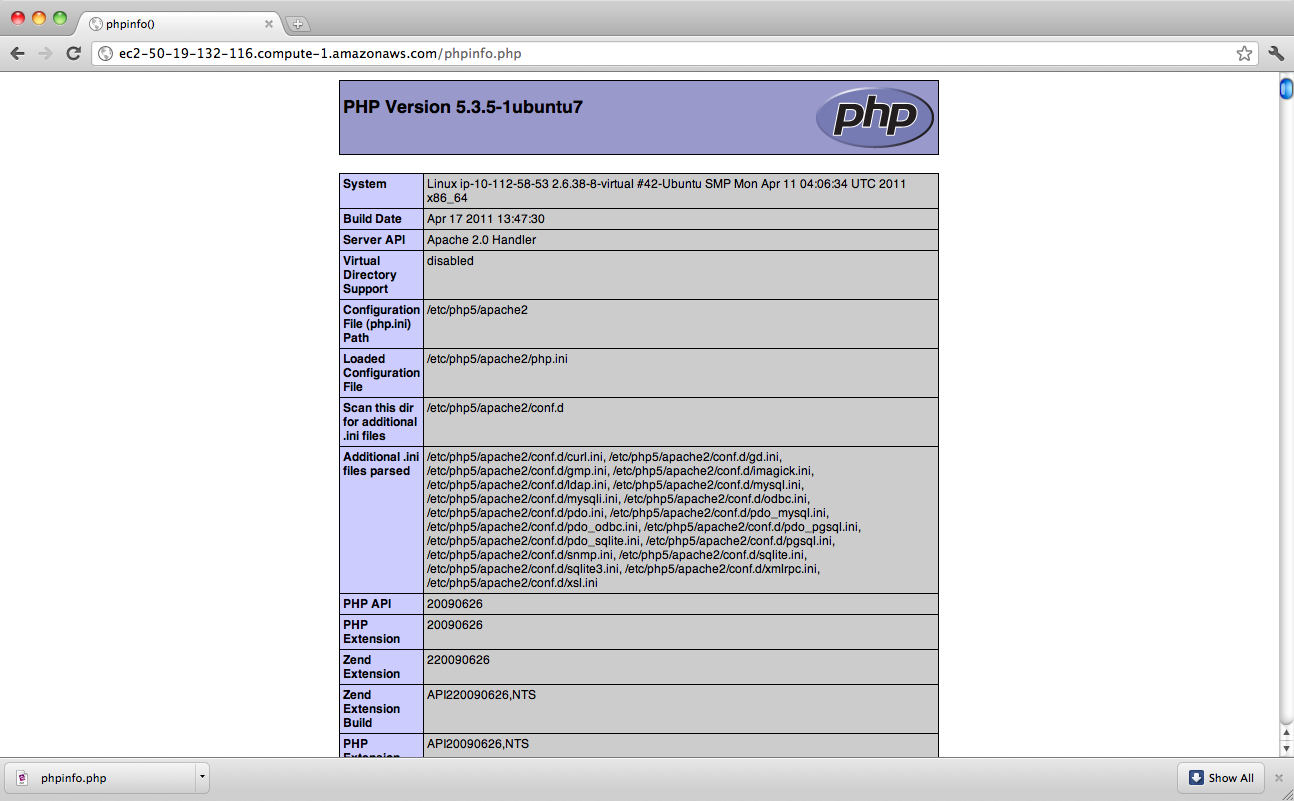Click the Zend Extension value 220090626
1294x801 pixels.
click(458, 660)
